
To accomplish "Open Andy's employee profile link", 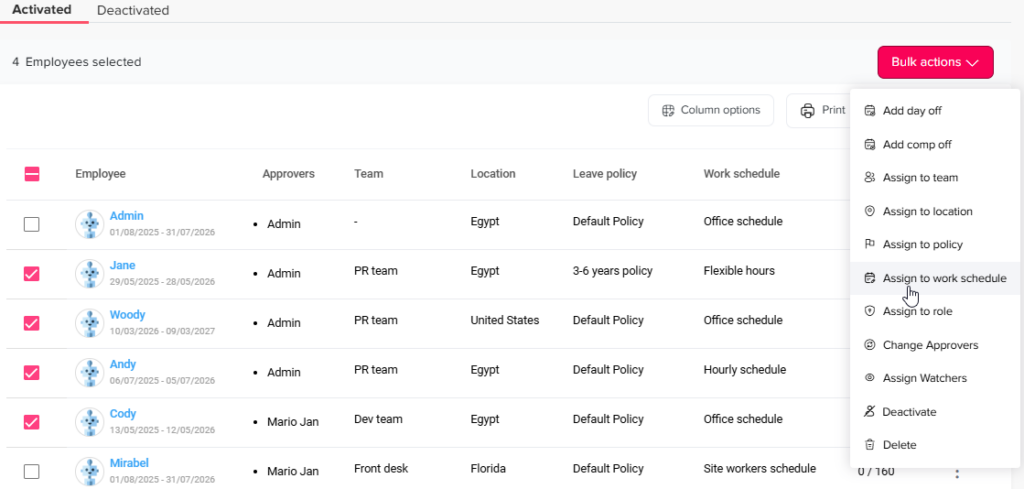I will (x=123, y=364).
